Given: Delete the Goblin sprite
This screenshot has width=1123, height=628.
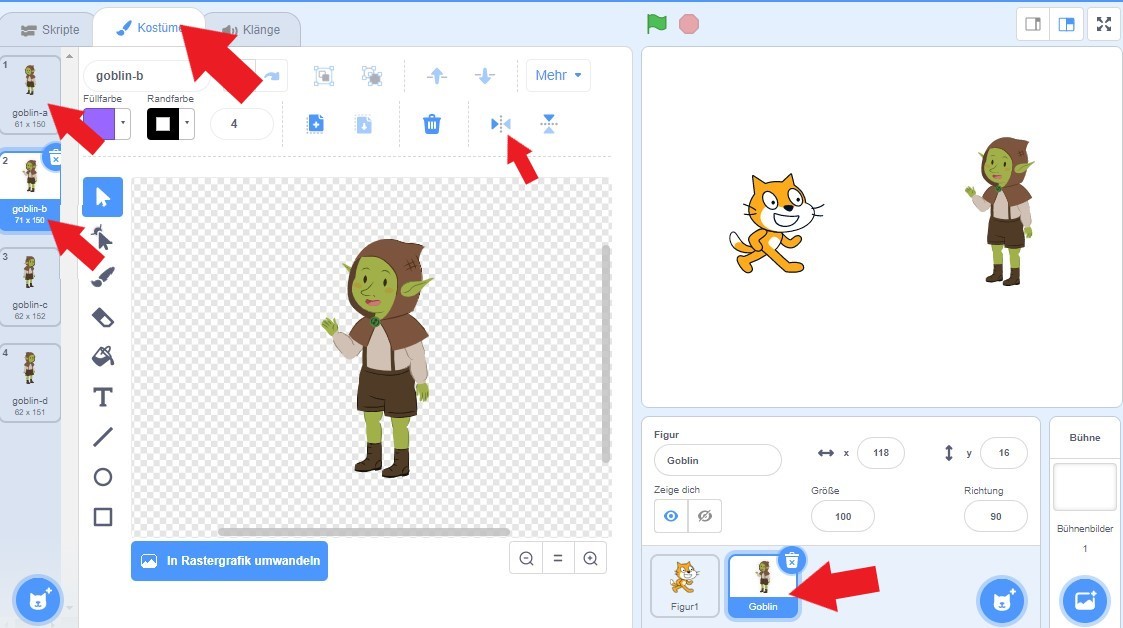Looking at the screenshot, I should pyautogui.click(x=791, y=561).
